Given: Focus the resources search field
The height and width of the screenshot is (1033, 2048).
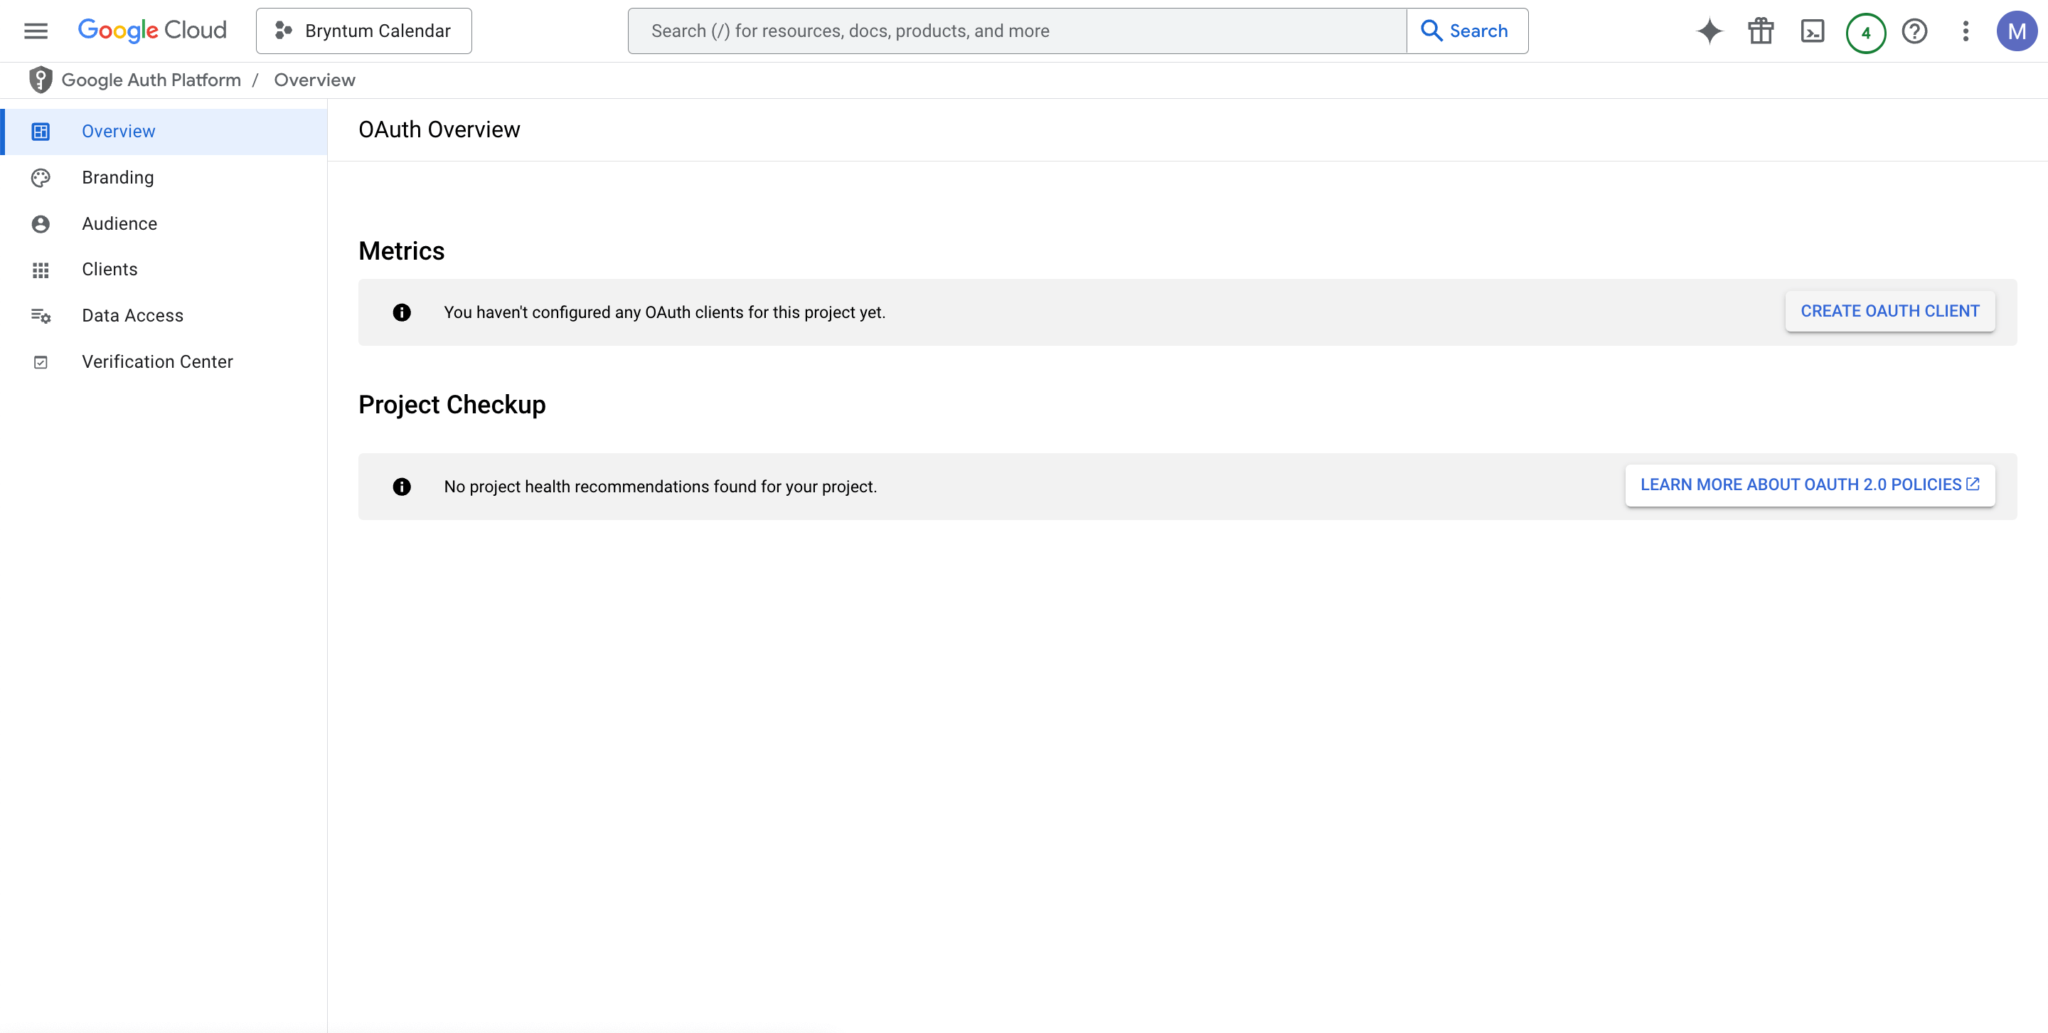Looking at the screenshot, I should [1017, 31].
